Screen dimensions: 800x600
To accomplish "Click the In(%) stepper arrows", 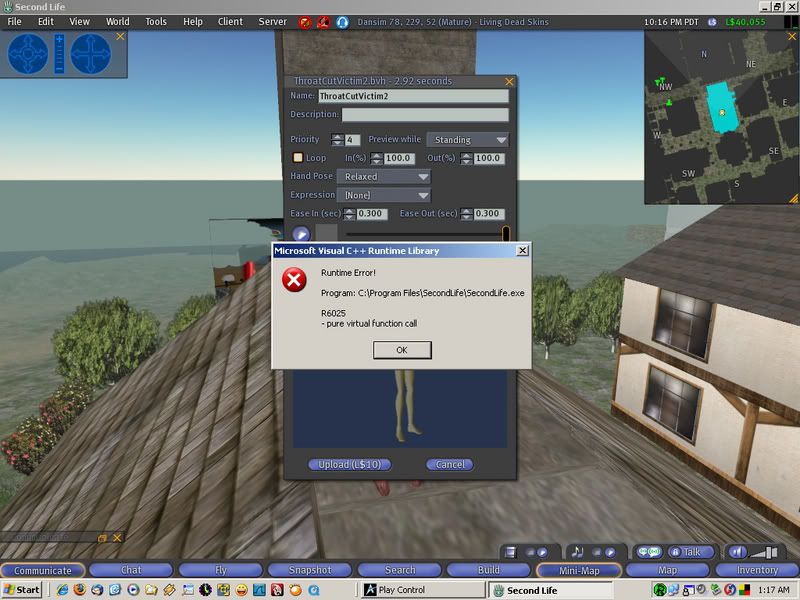I will (x=377, y=158).
